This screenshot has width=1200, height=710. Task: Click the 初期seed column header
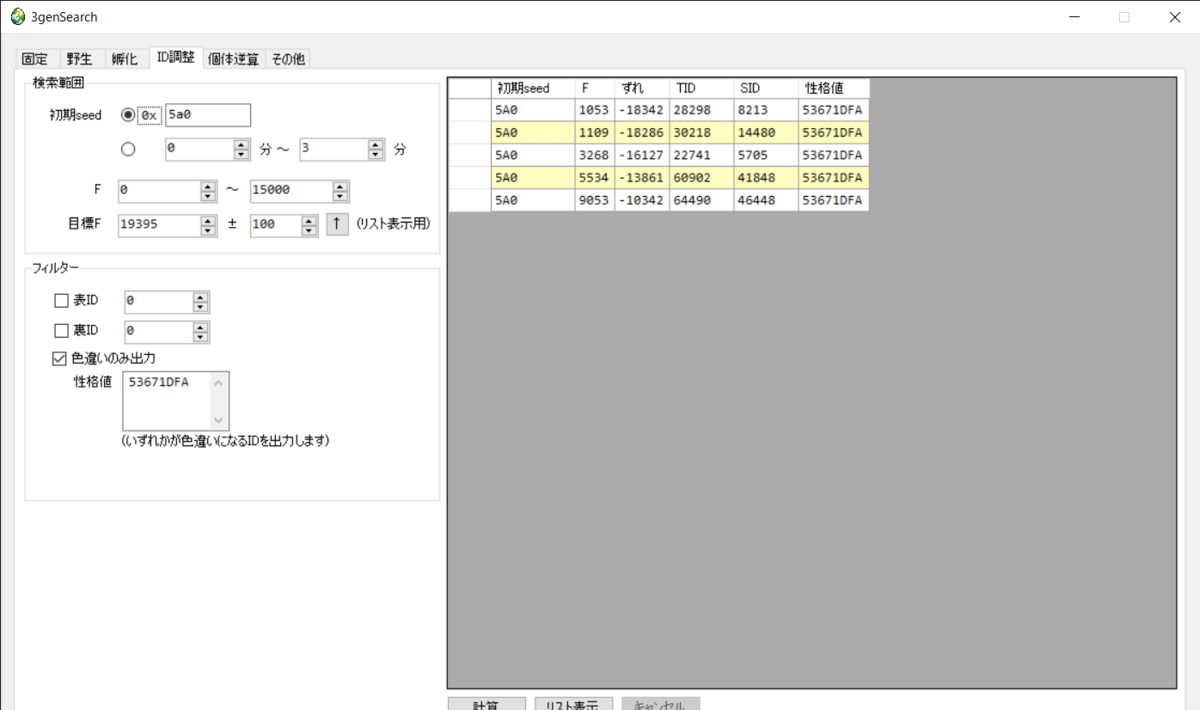[533, 88]
